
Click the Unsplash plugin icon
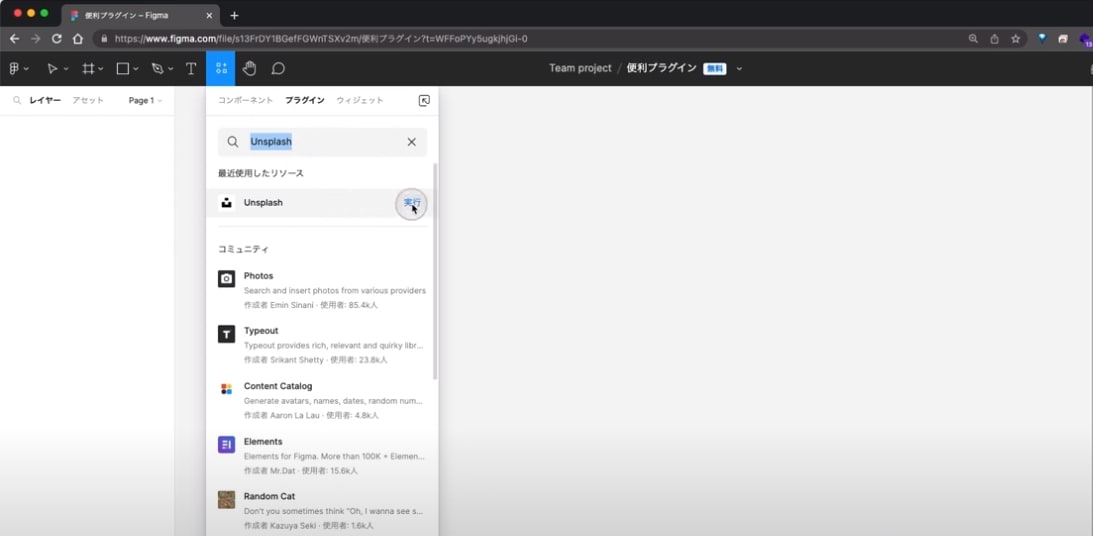pyautogui.click(x=226, y=203)
